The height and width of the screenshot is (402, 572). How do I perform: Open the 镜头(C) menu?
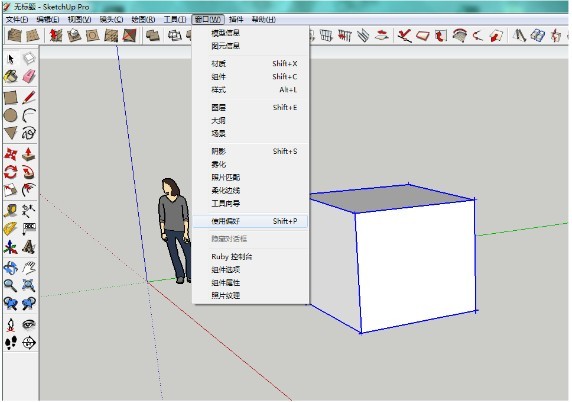click(111, 19)
